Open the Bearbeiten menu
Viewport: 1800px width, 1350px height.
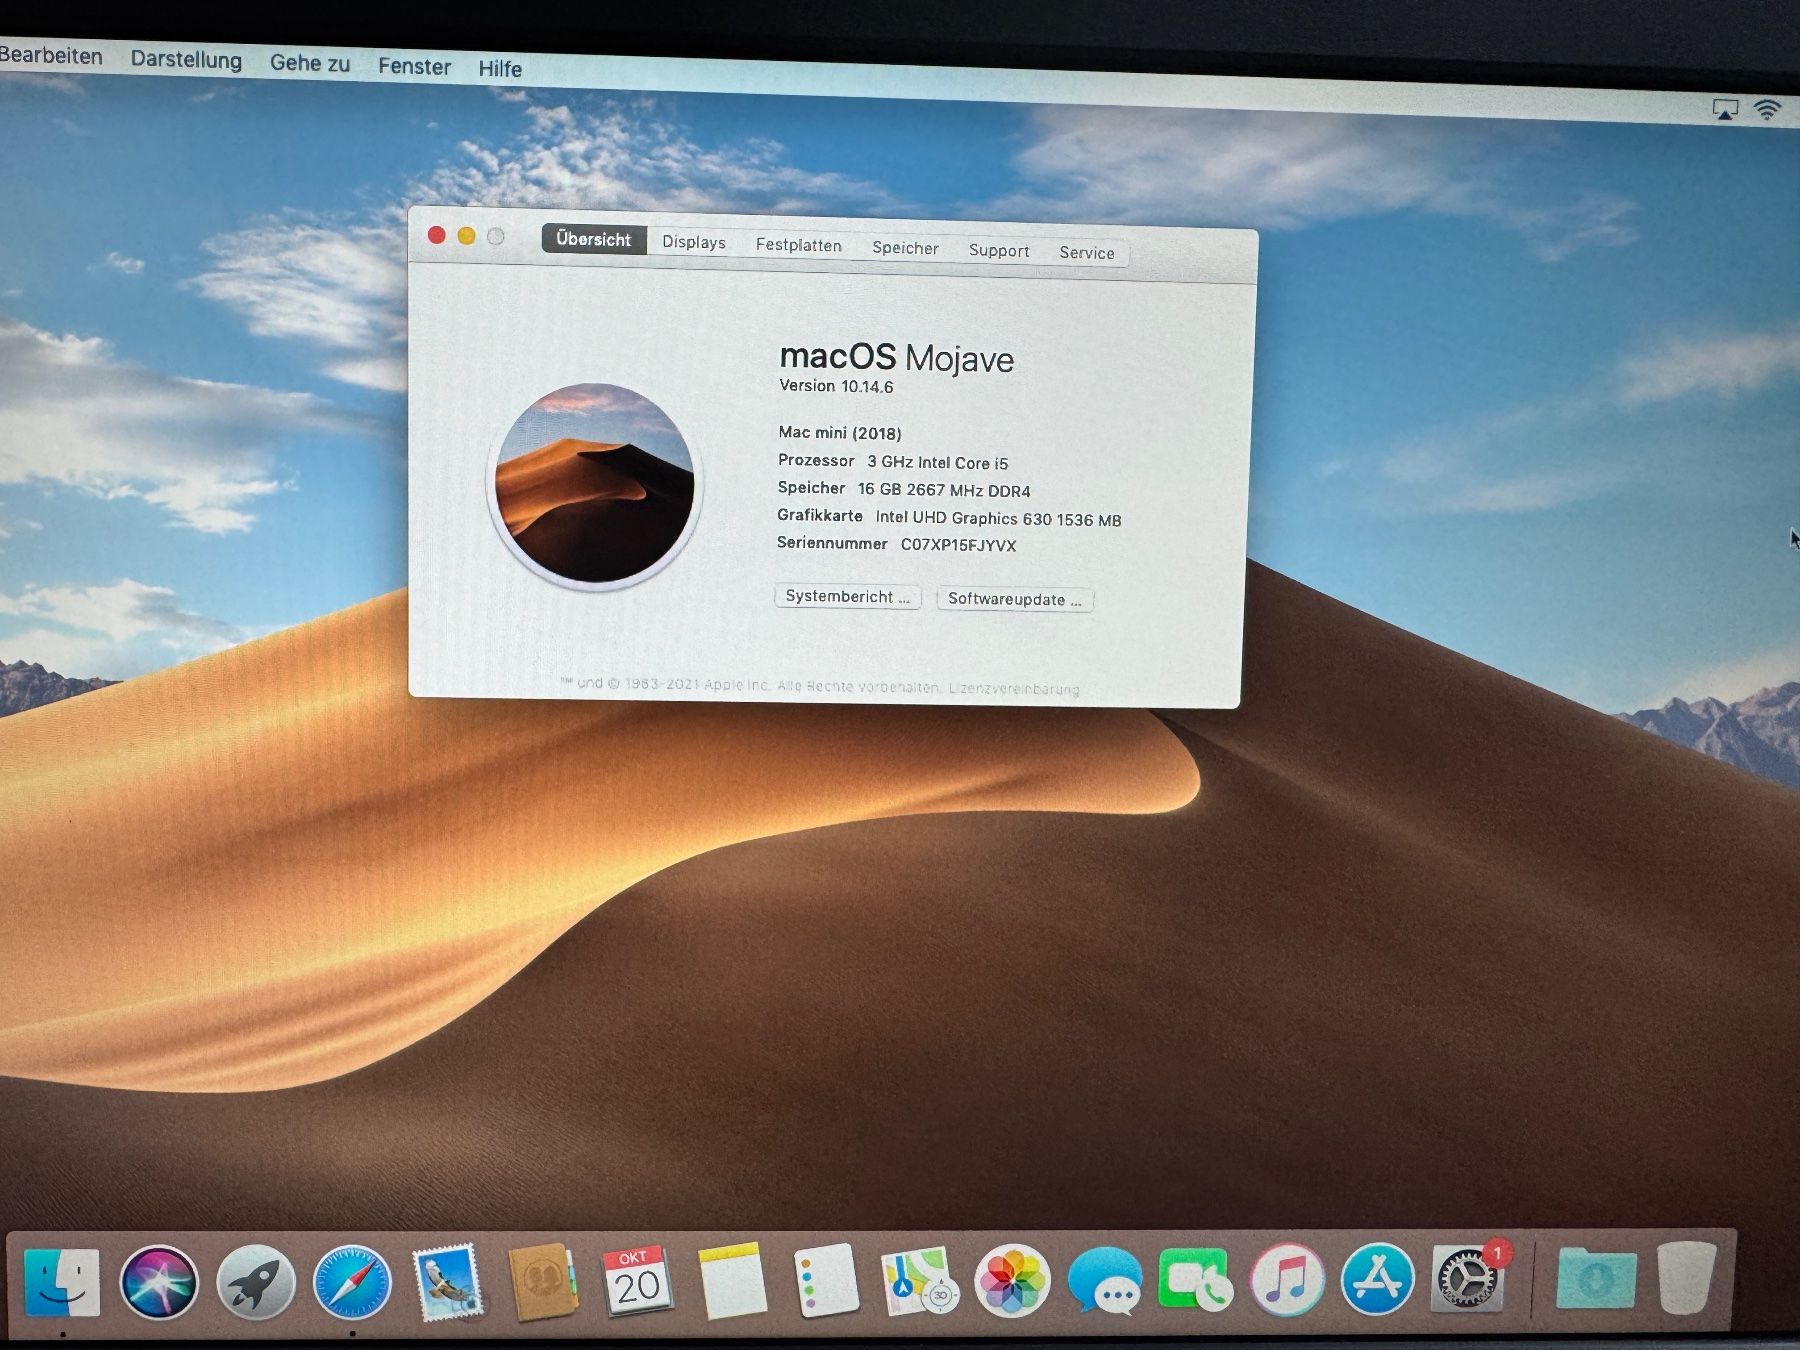tap(51, 56)
